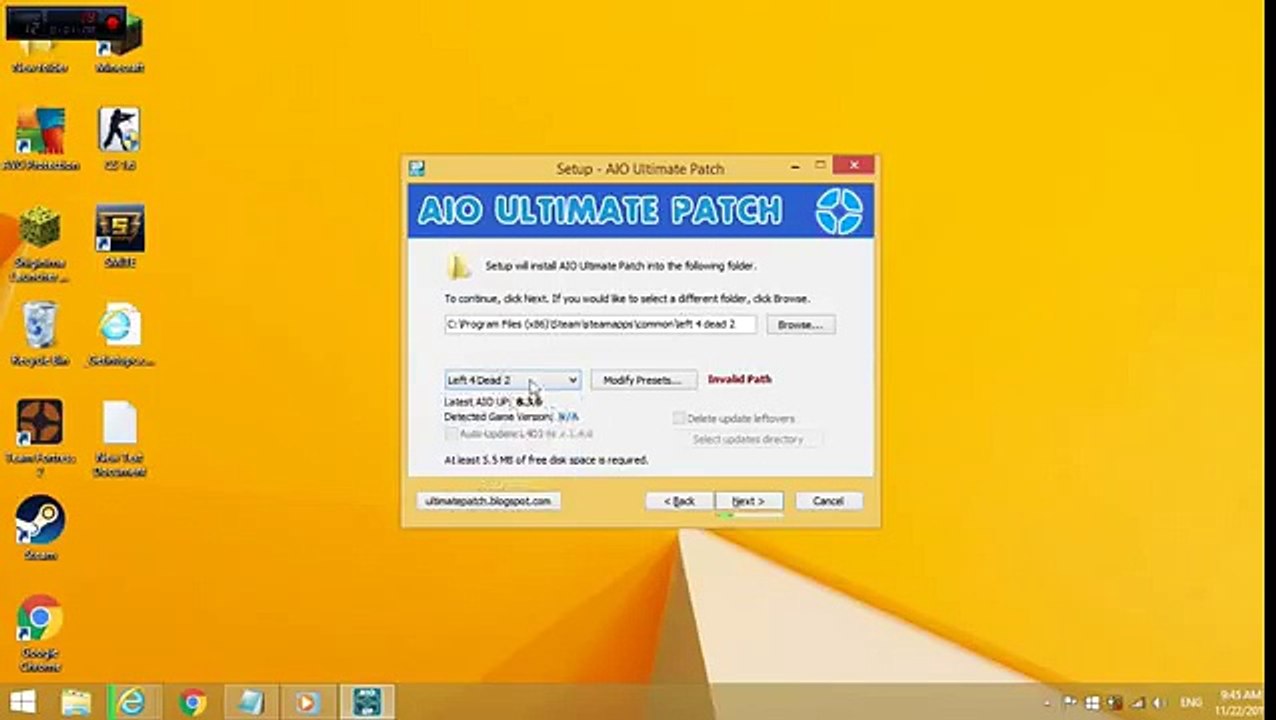1276x720 pixels.
Task: Click the recording overlay red record button
Action: 113,22
